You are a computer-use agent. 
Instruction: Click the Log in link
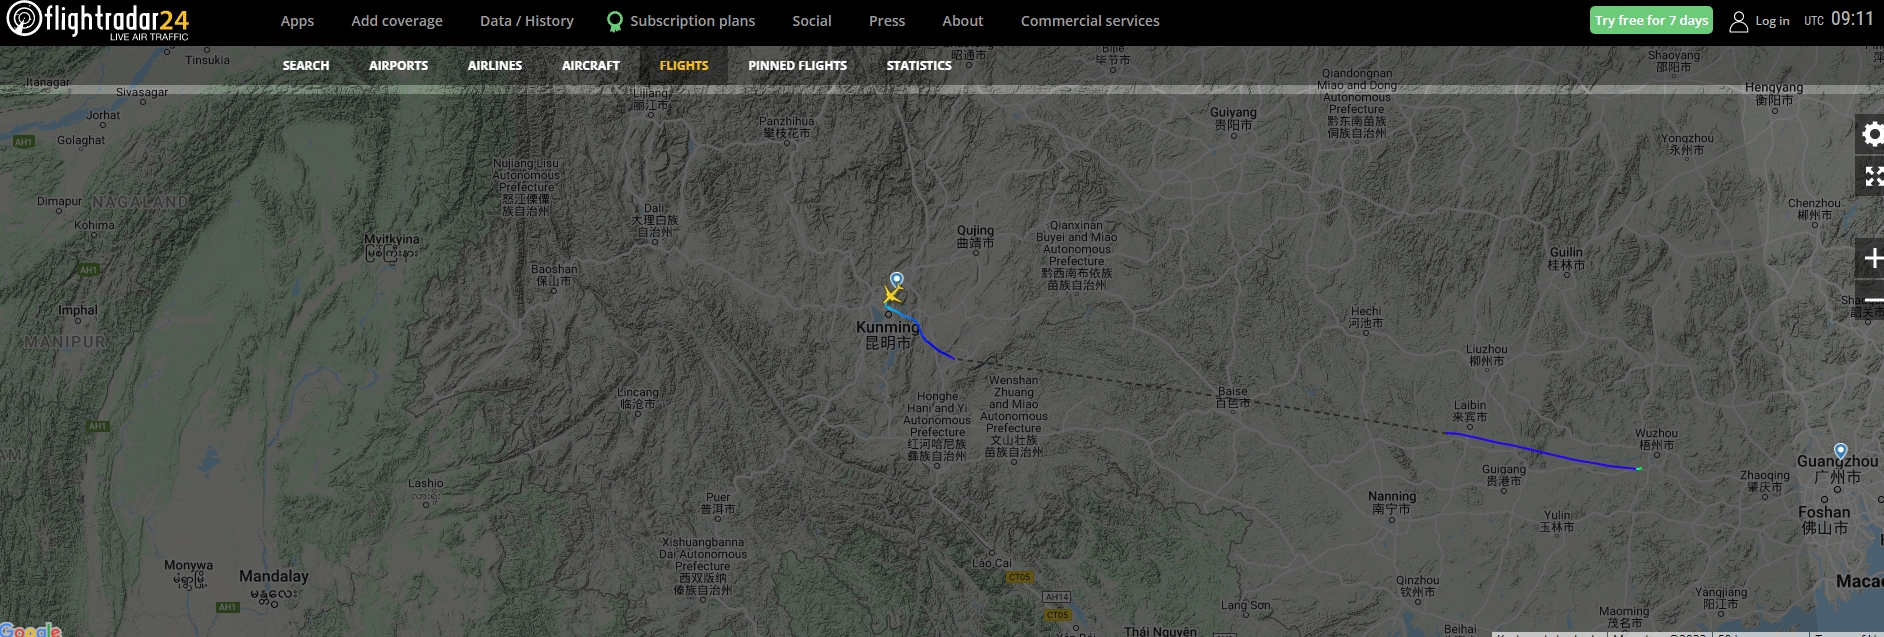tap(1772, 21)
